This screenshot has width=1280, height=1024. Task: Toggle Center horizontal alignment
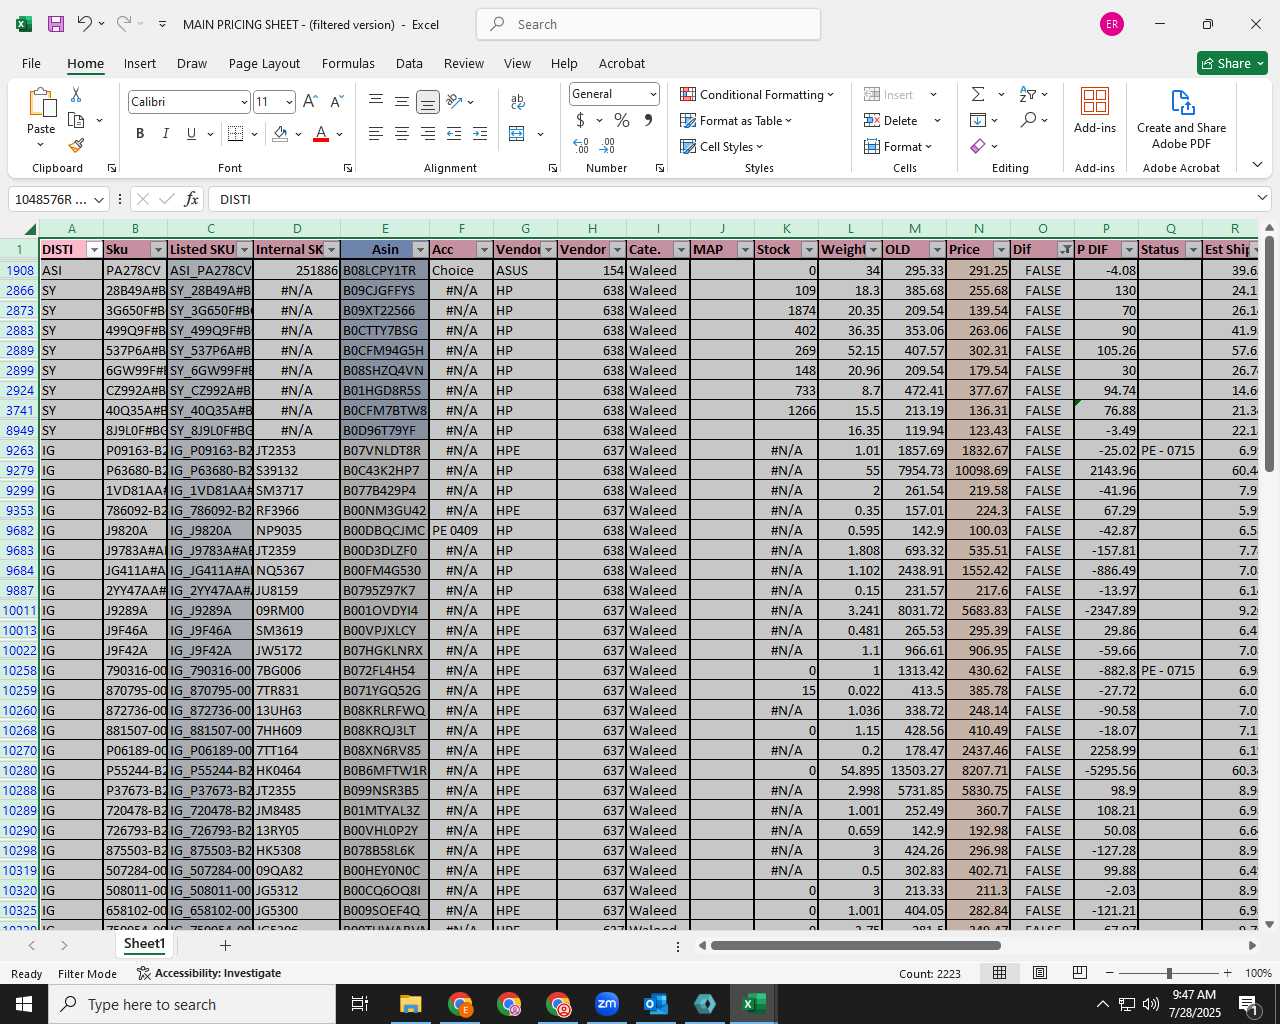point(401,133)
